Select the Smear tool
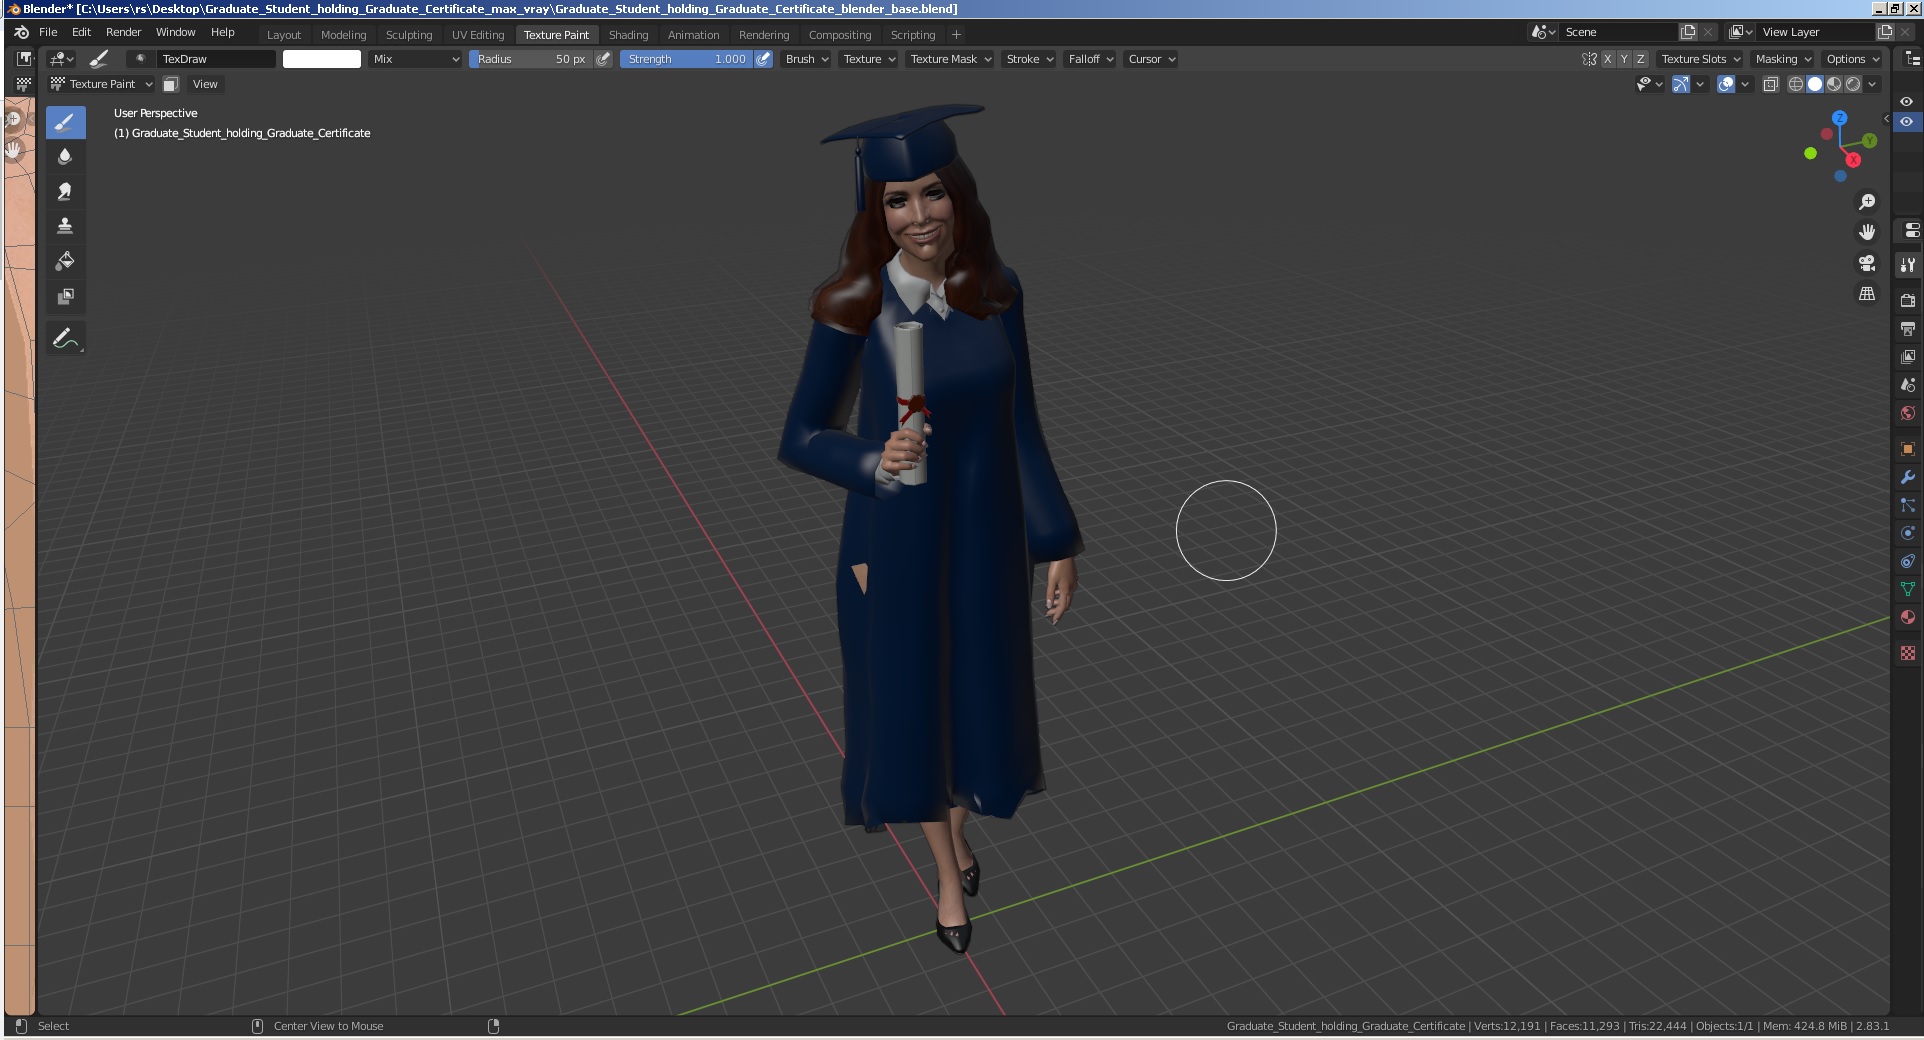Viewport: 1924px width, 1040px height. [65, 192]
